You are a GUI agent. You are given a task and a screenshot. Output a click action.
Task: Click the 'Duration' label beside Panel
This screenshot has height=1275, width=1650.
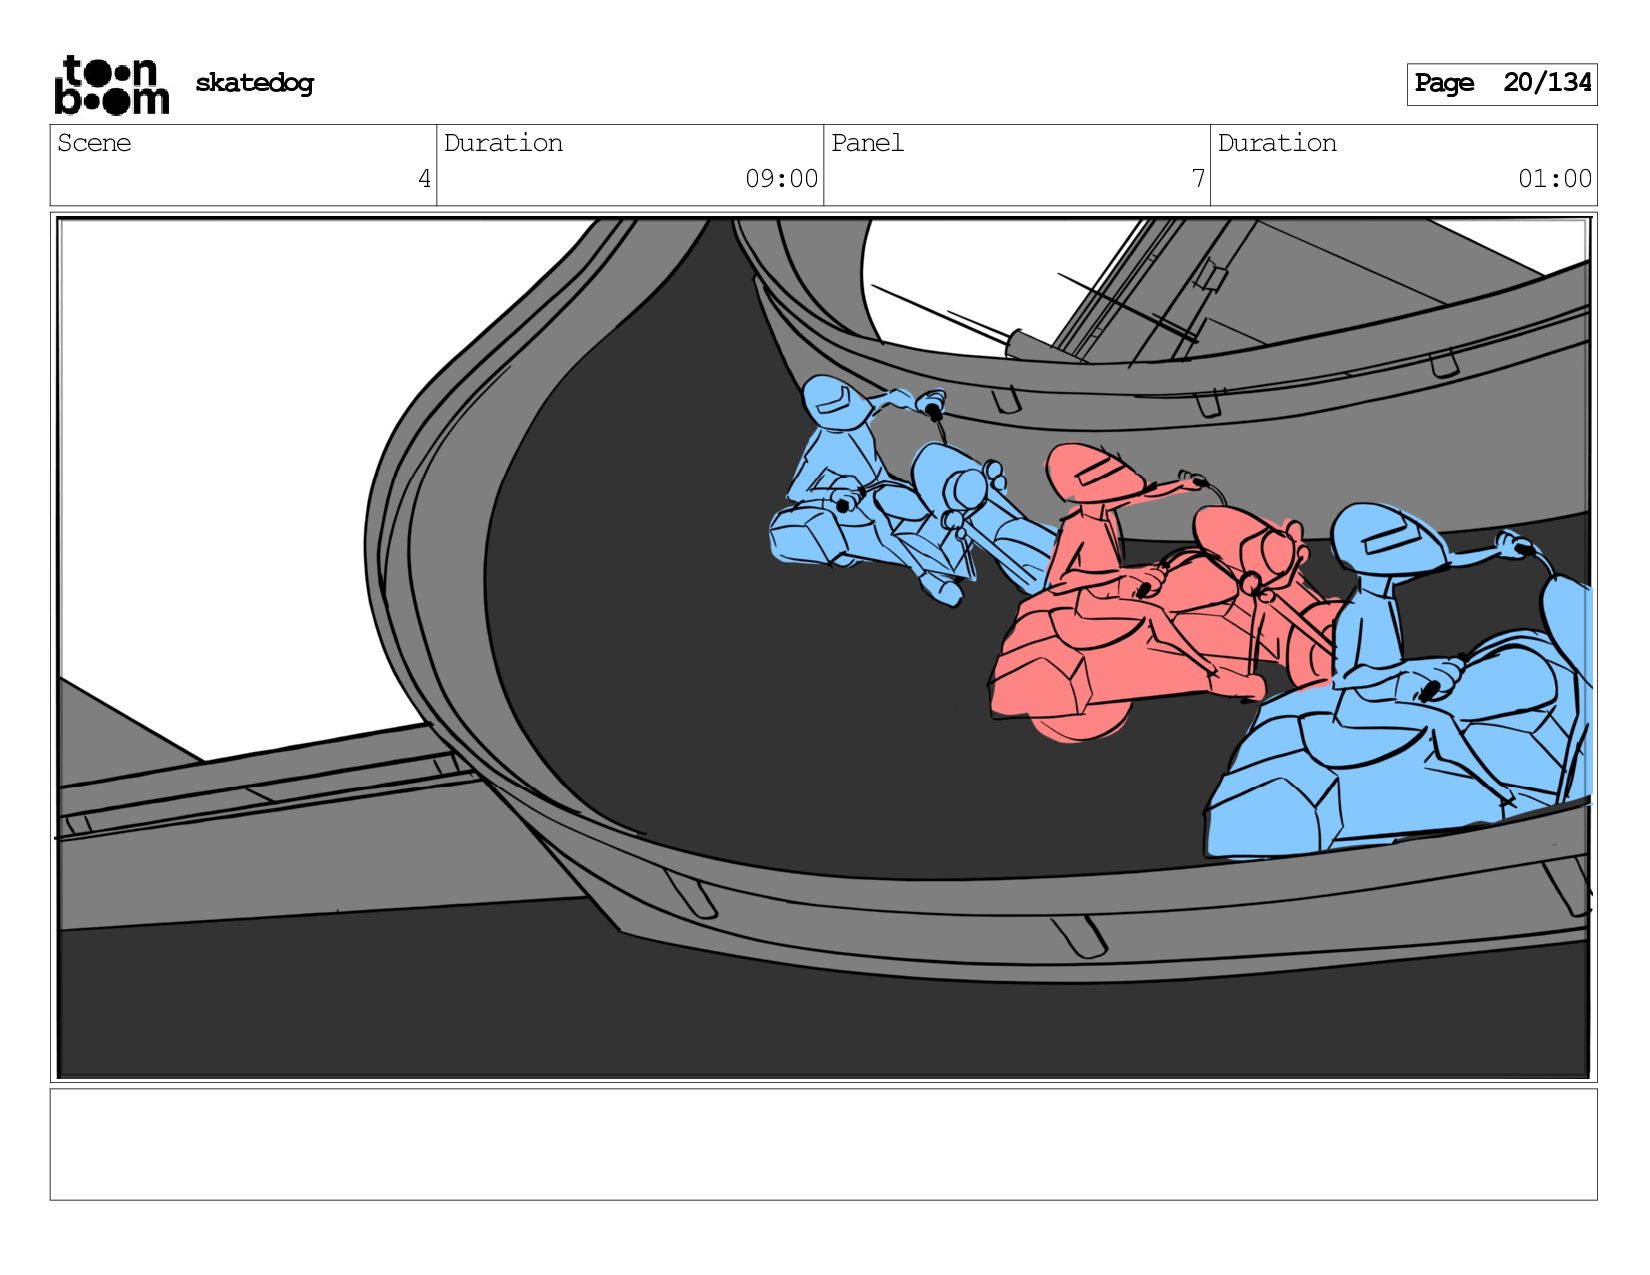(x=1277, y=143)
